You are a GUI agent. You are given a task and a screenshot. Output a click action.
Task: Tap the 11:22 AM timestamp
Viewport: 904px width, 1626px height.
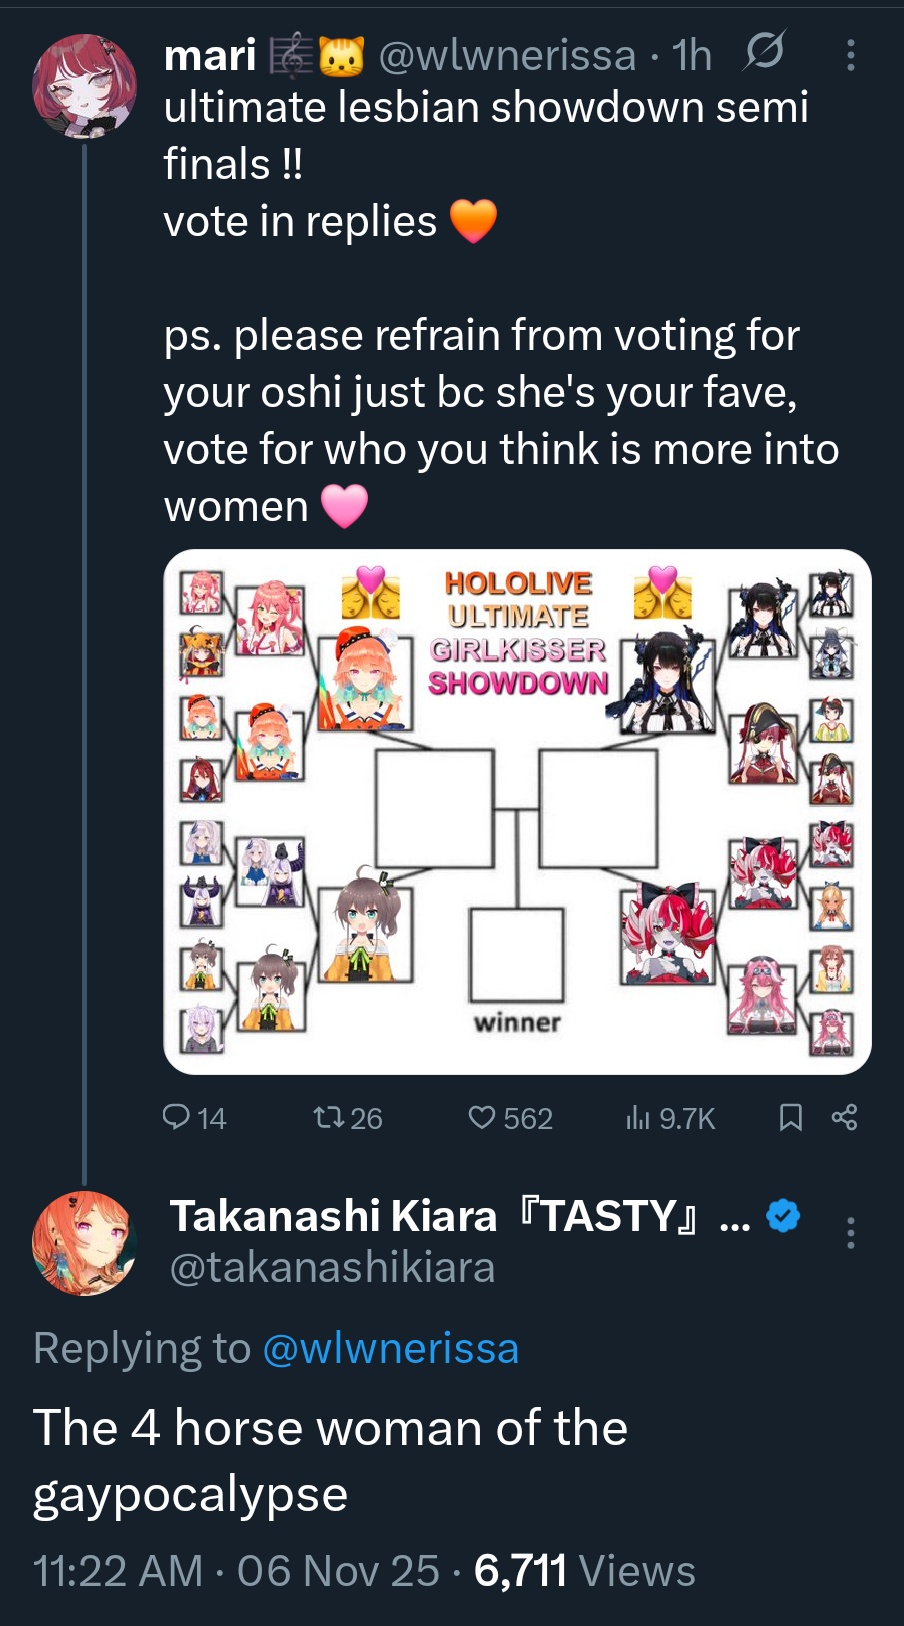[118, 1570]
